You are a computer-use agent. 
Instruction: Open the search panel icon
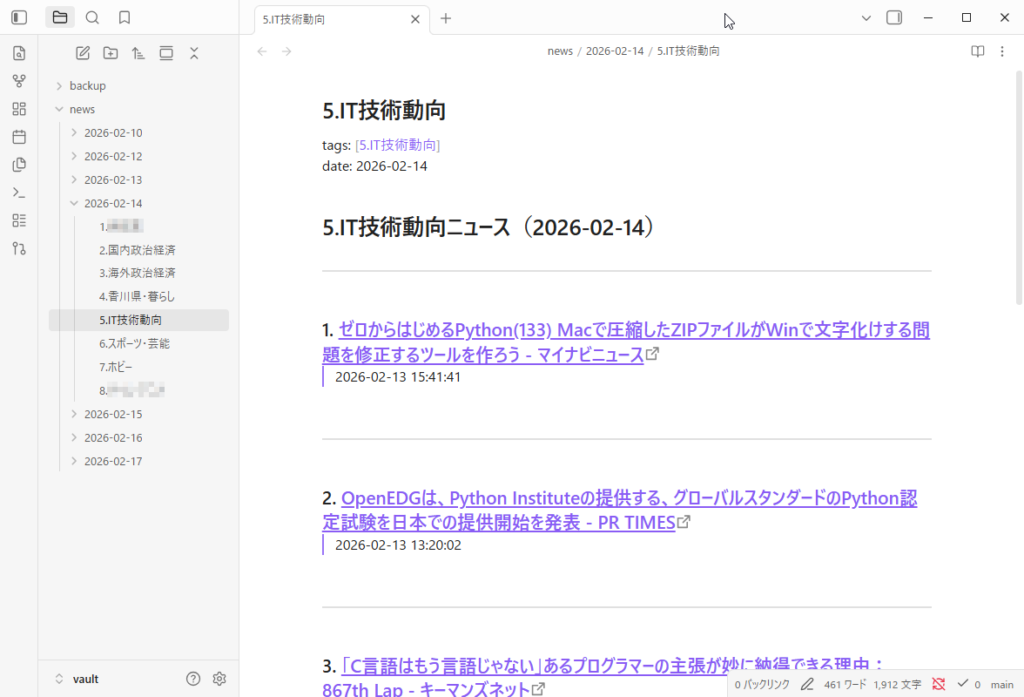[x=92, y=17]
